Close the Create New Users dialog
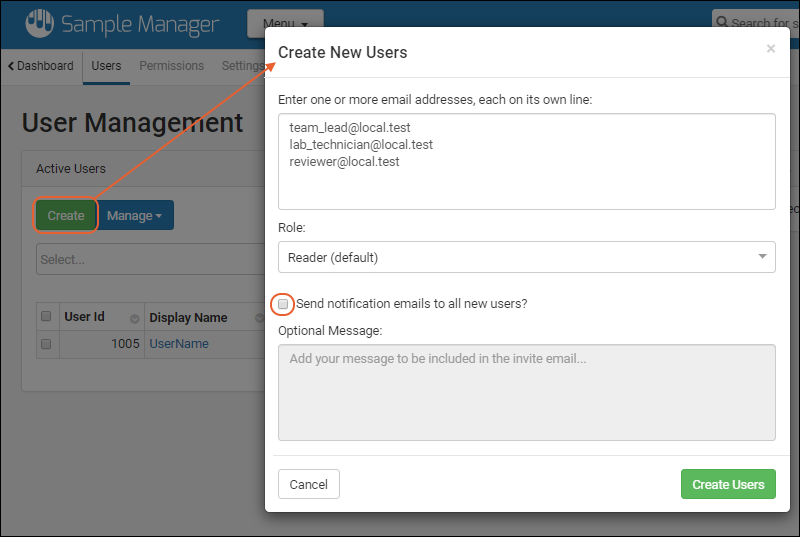 (770, 49)
